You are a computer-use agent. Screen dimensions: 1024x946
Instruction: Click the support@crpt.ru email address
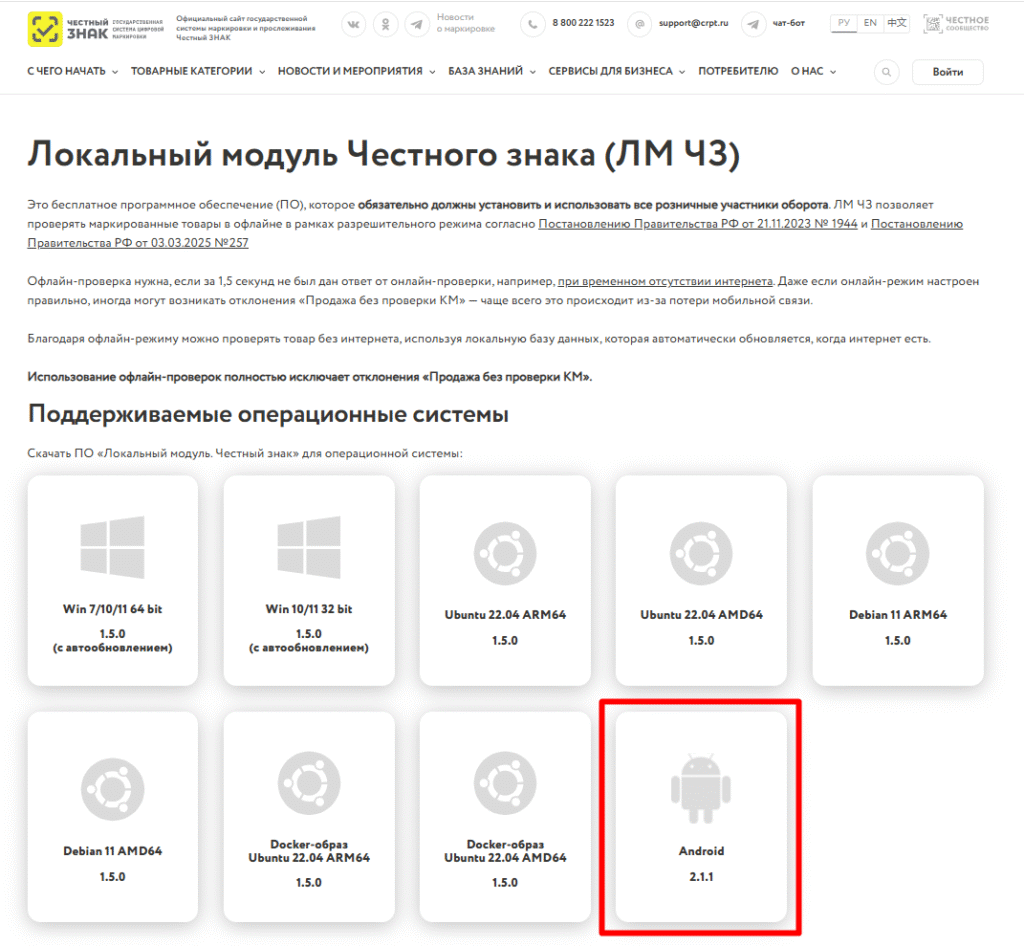tap(693, 23)
